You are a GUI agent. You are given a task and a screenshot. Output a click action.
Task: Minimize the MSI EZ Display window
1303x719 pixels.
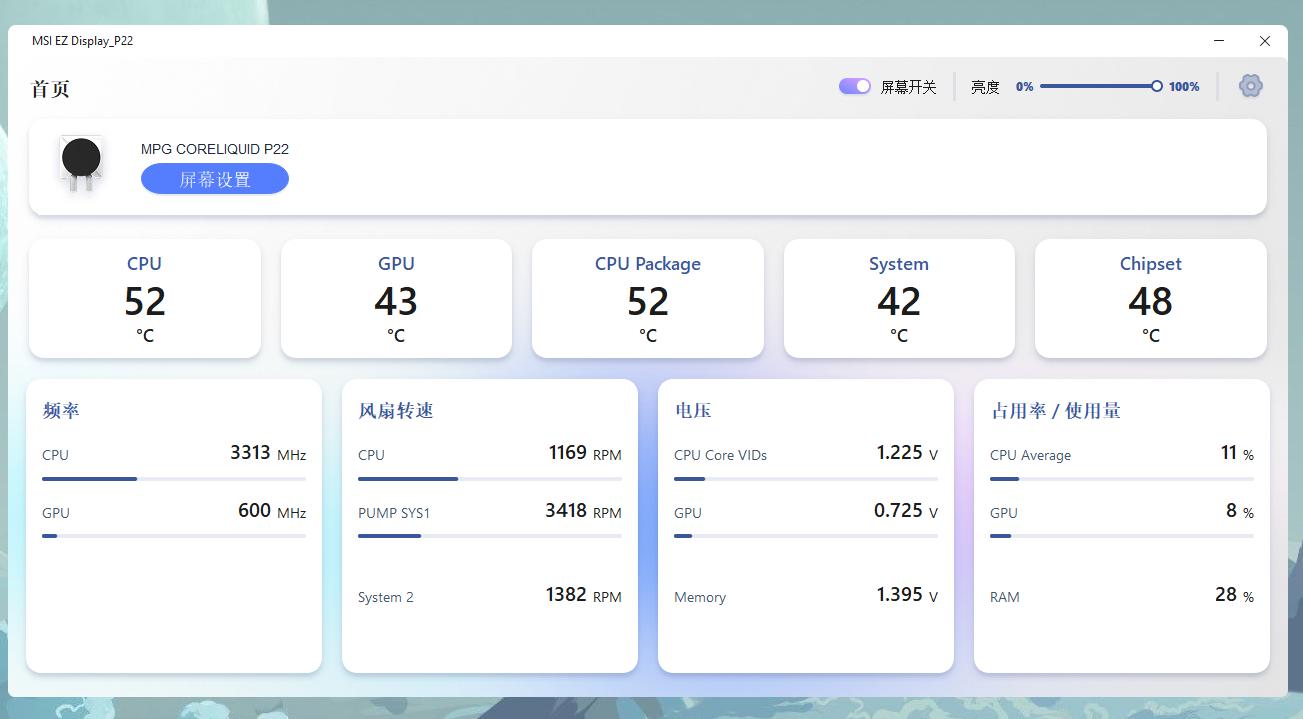(1220, 41)
